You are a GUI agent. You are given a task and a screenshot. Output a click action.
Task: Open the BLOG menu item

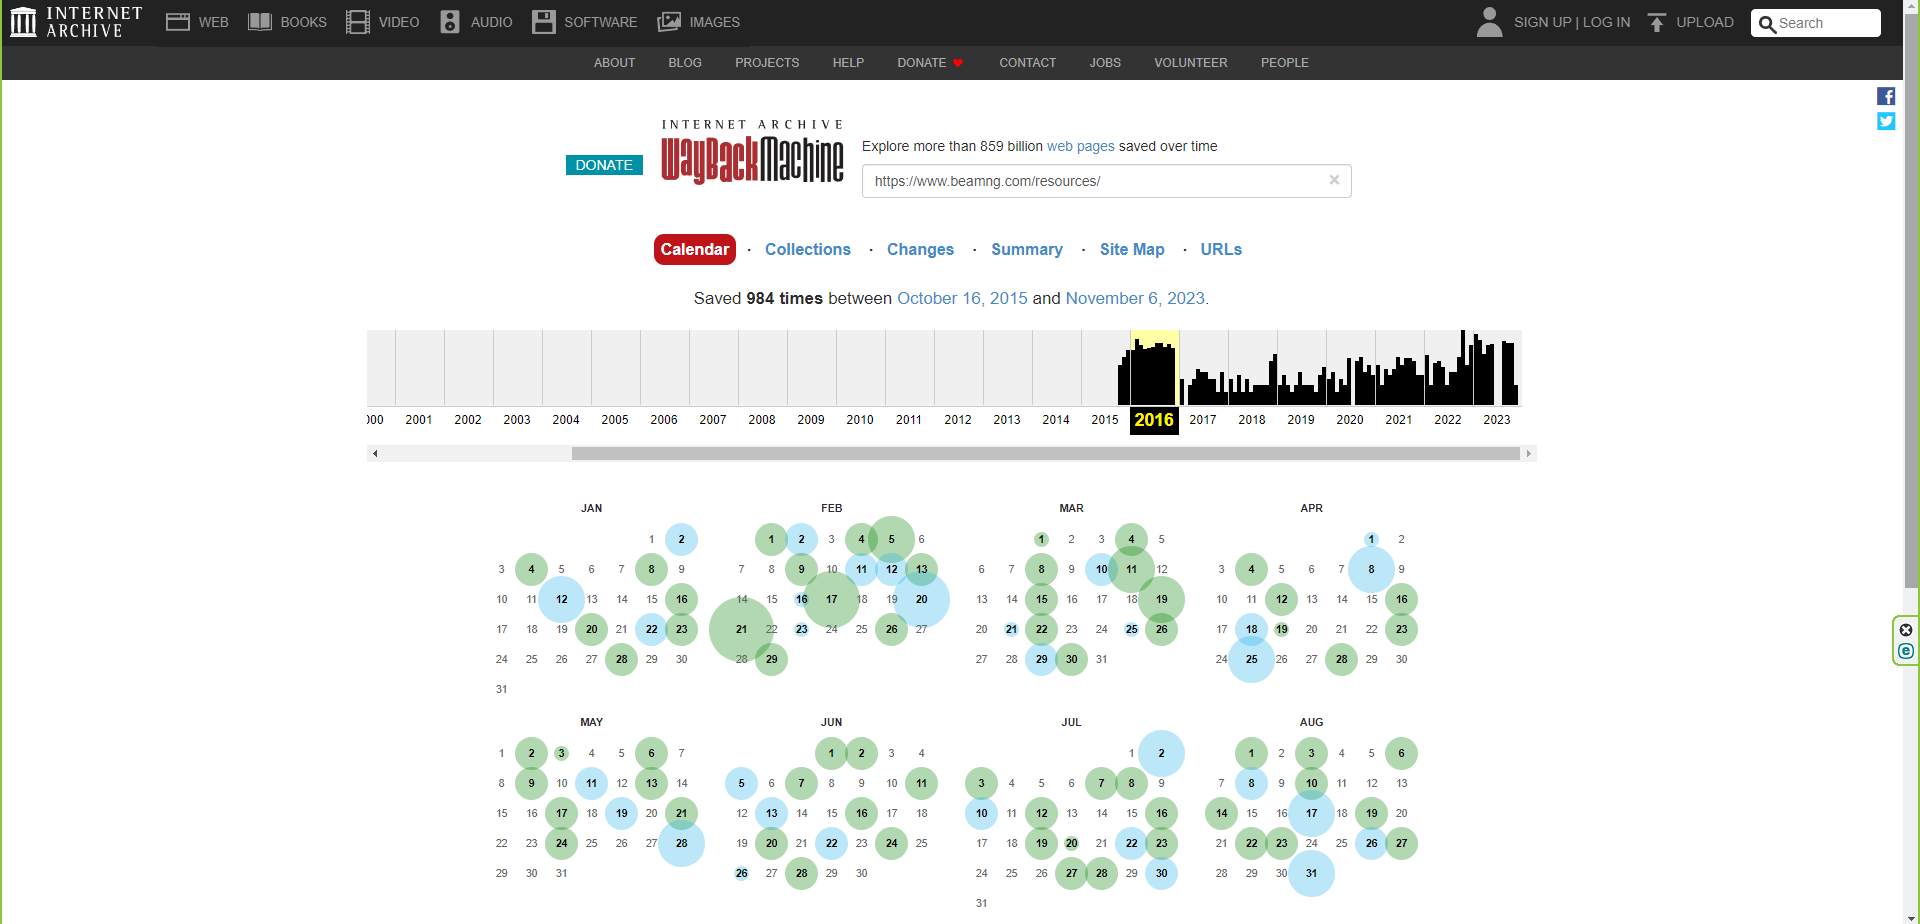click(x=685, y=63)
